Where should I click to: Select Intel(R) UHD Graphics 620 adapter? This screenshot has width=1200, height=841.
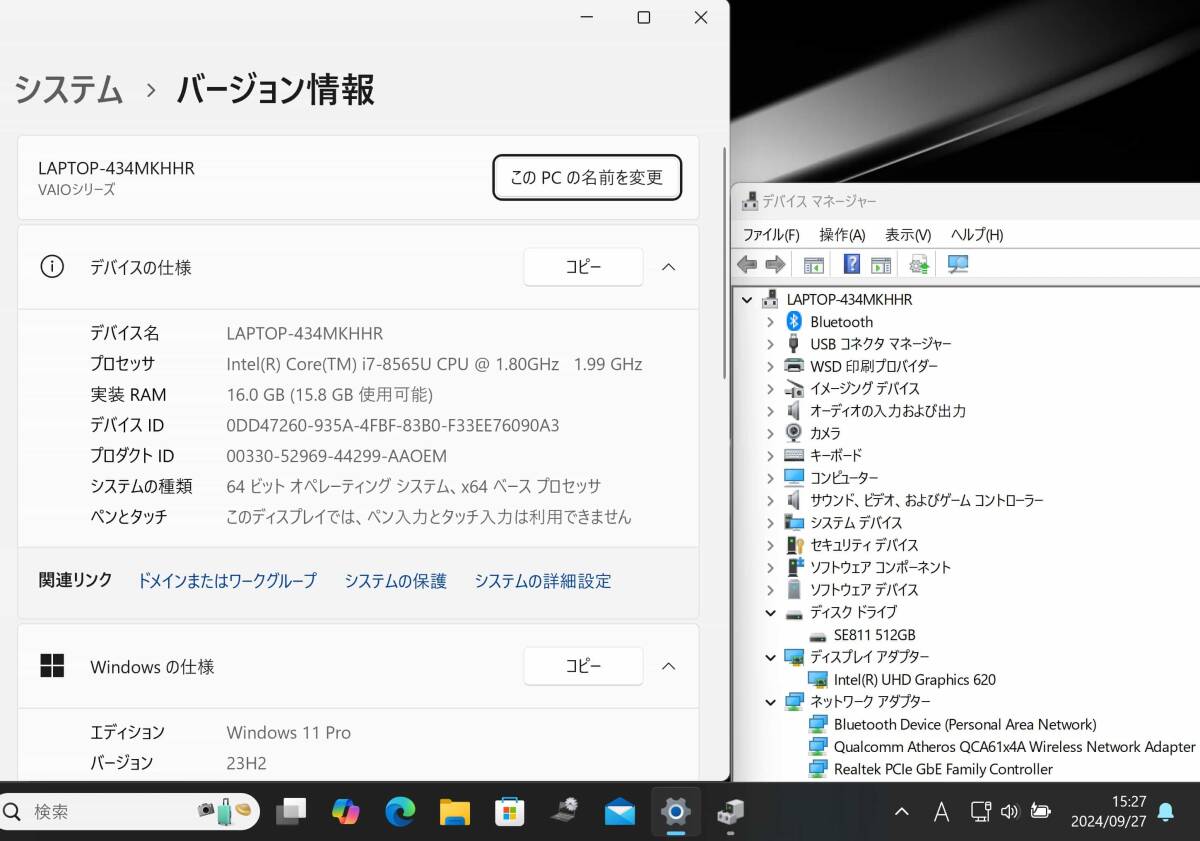tap(914, 679)
